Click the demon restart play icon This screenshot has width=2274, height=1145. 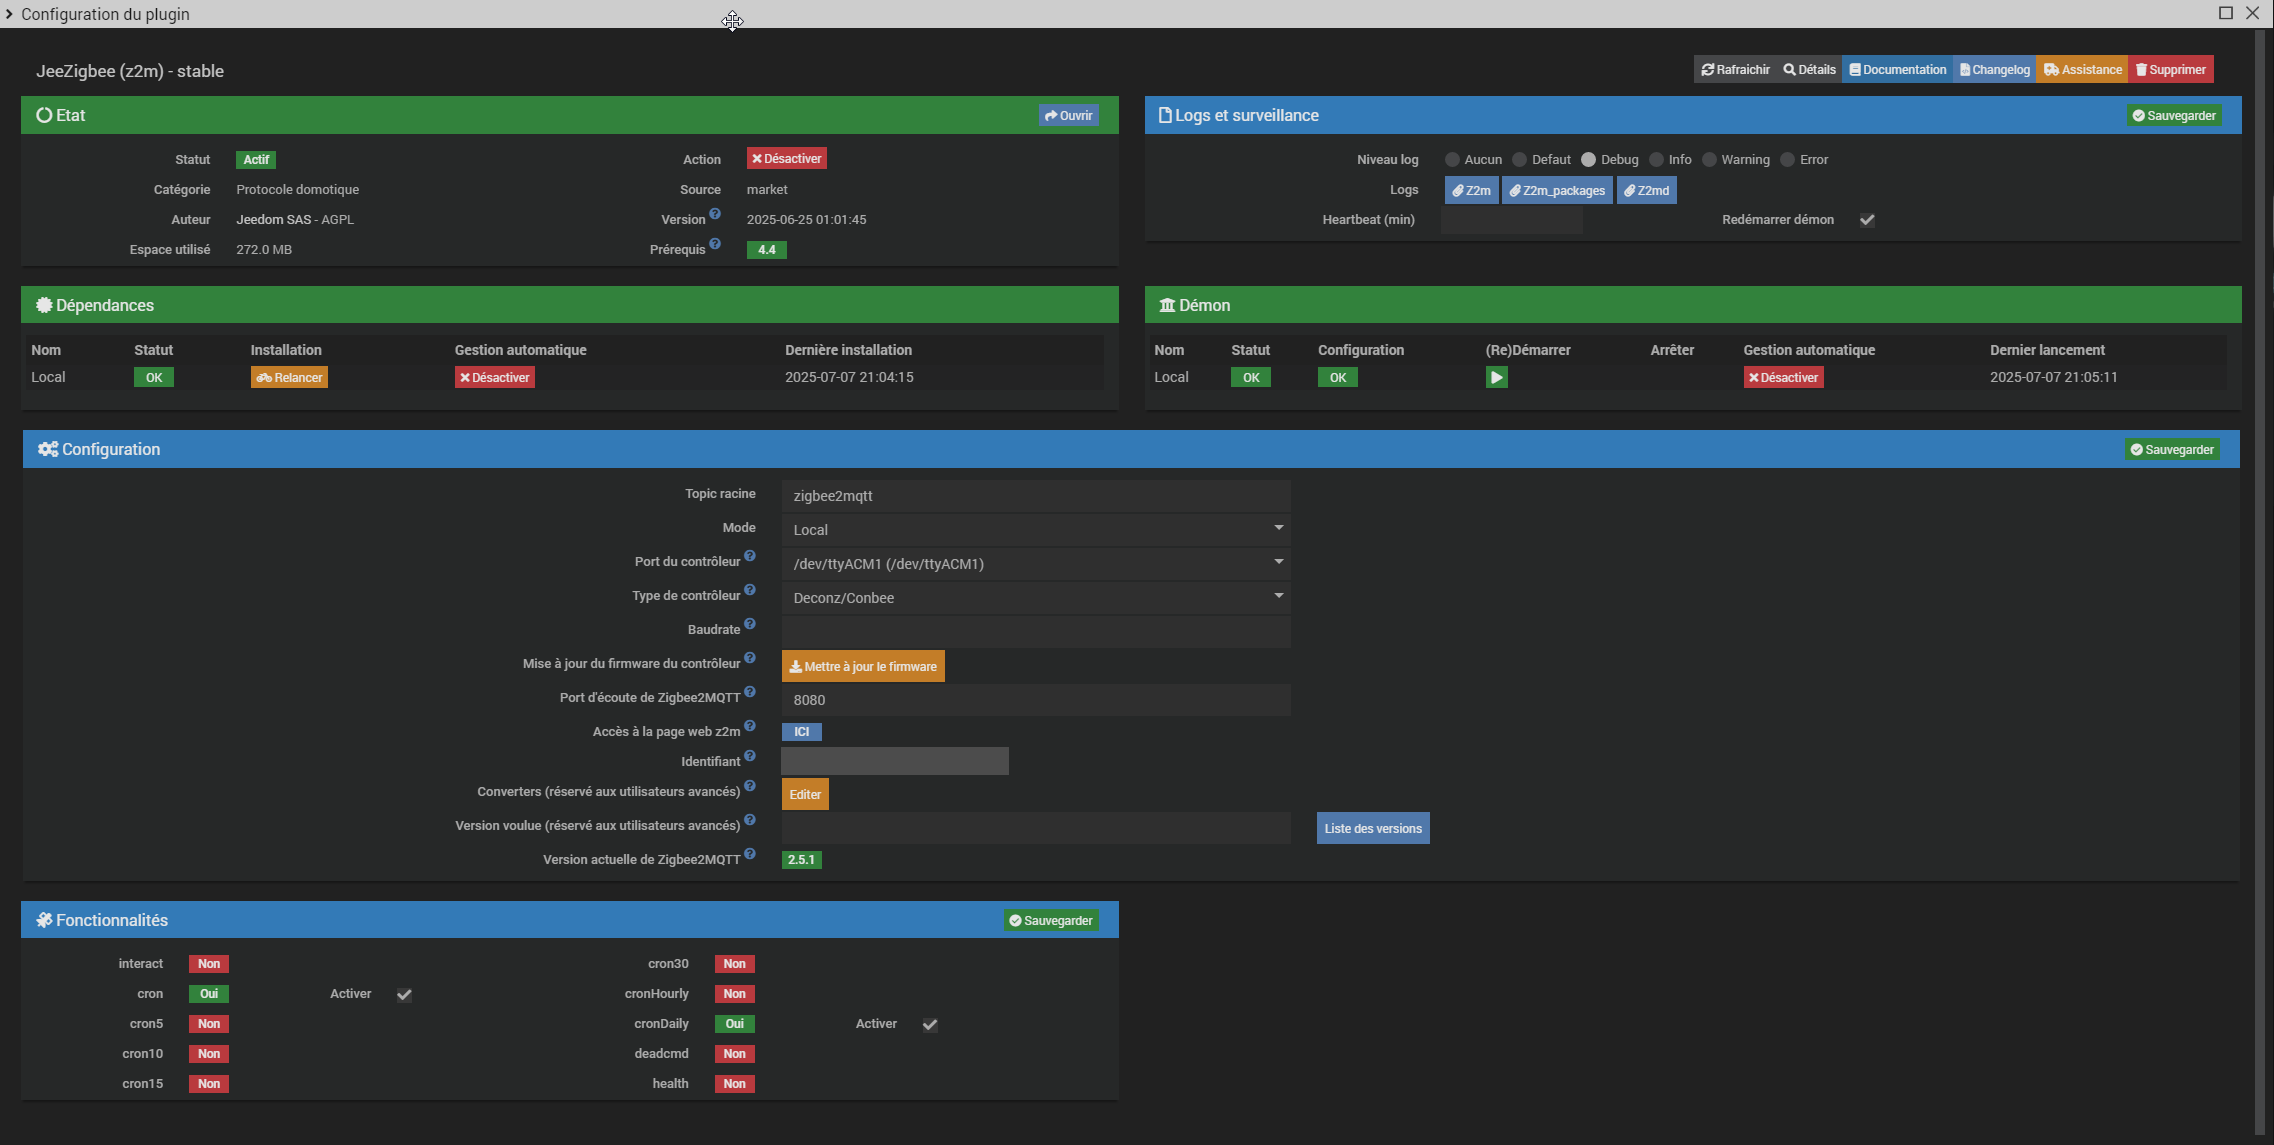1496,377
